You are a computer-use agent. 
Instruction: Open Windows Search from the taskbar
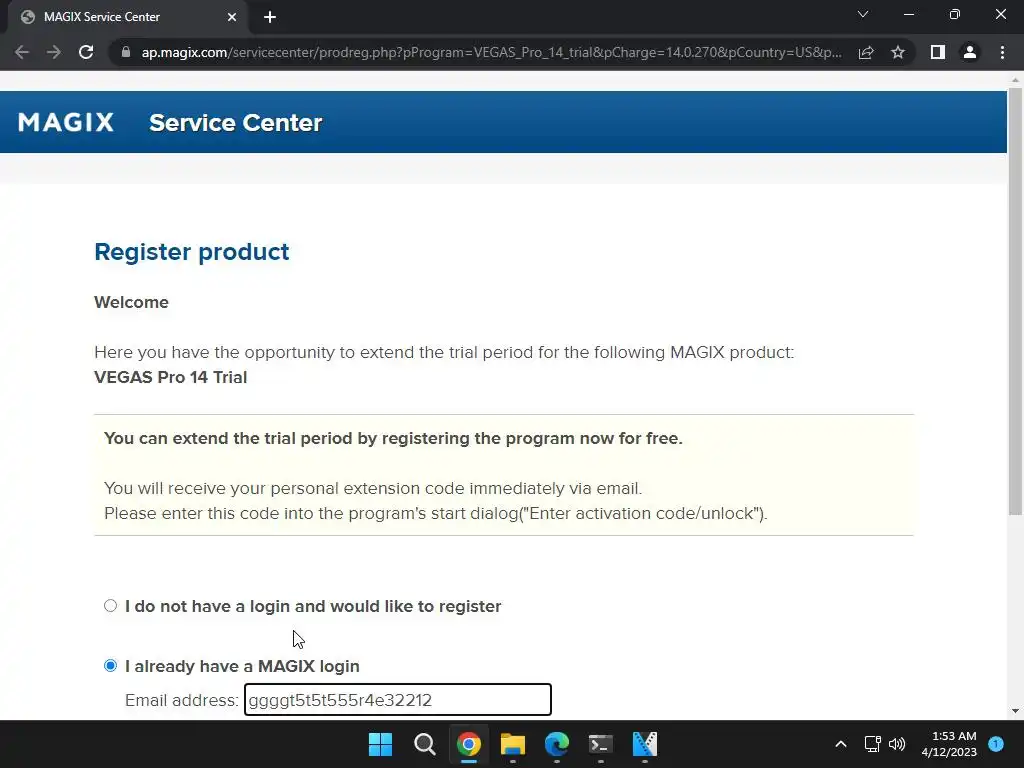coord(424,744)
